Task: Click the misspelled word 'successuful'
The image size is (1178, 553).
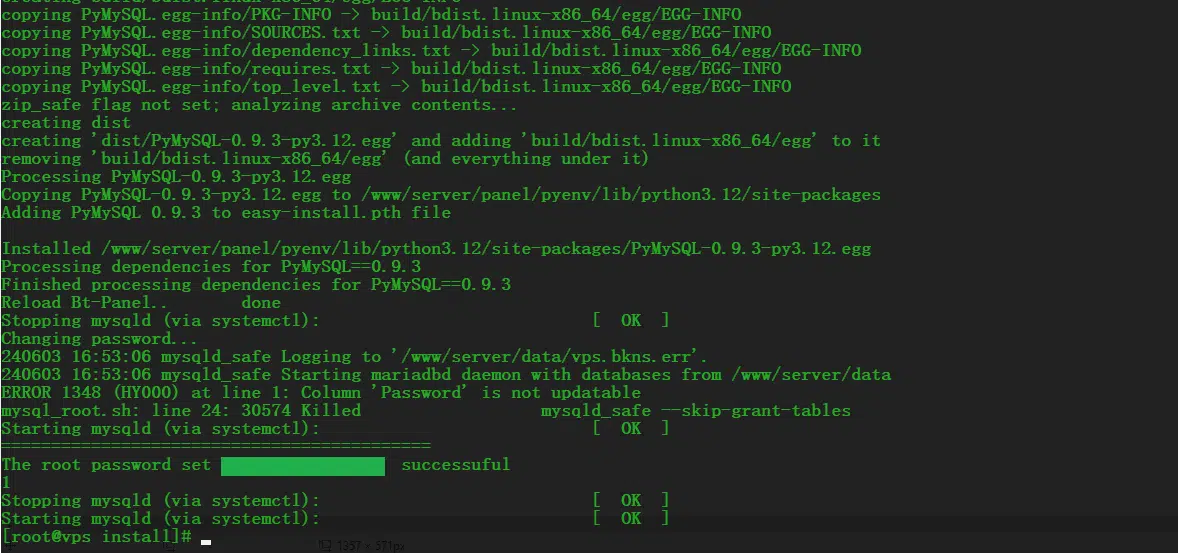Action: point(456,465)
